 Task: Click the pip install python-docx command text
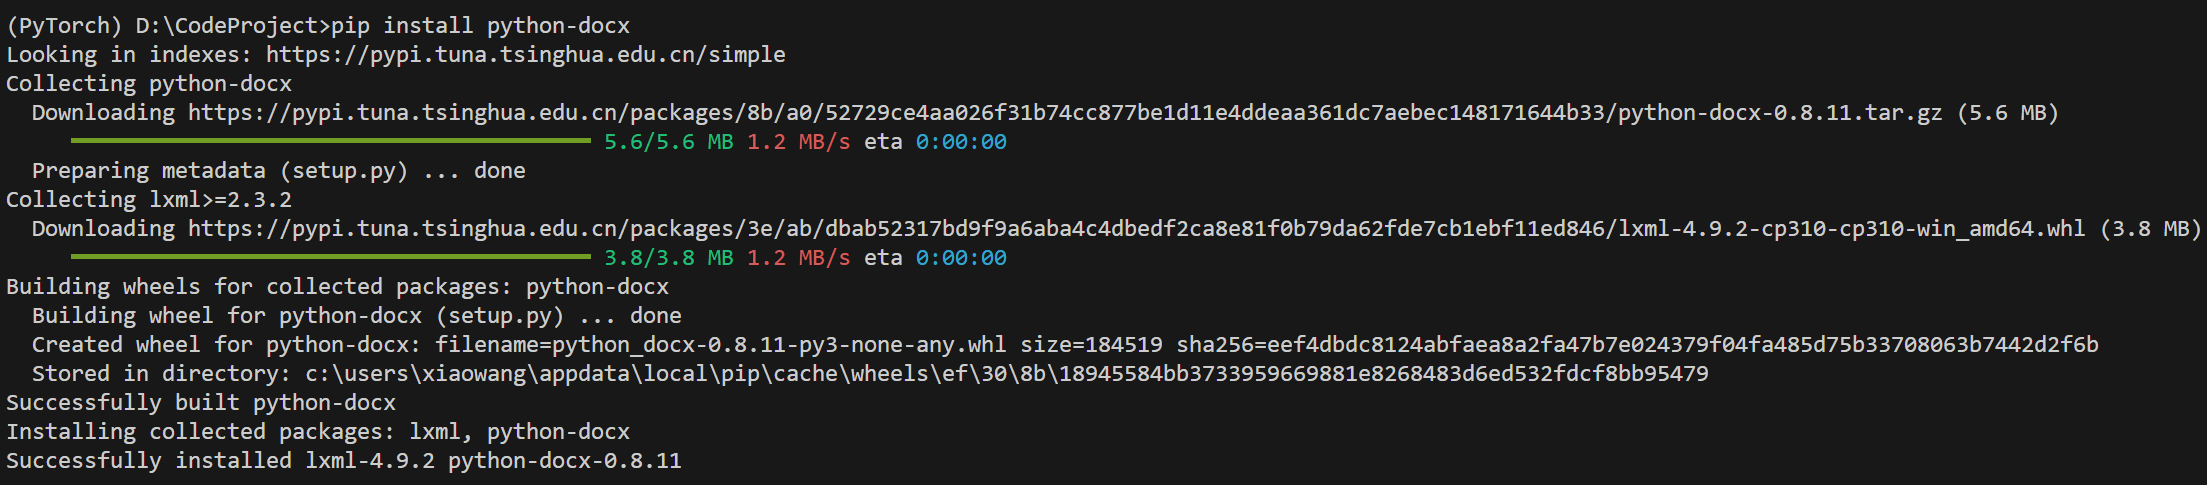[480, 25]
